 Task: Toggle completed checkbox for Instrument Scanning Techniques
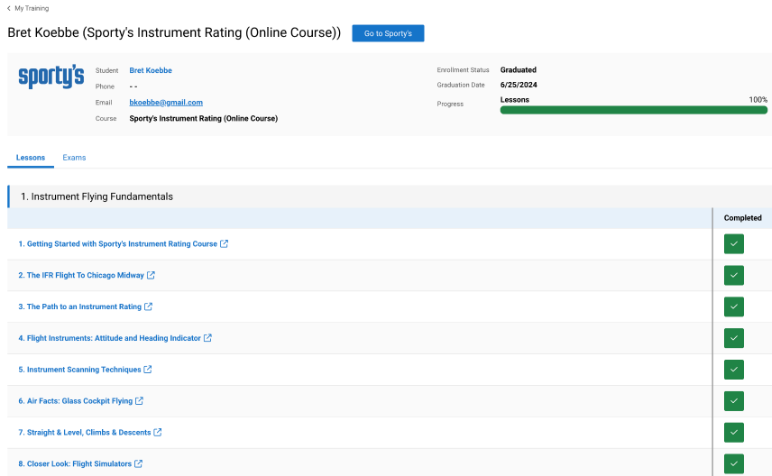[734, 370]
